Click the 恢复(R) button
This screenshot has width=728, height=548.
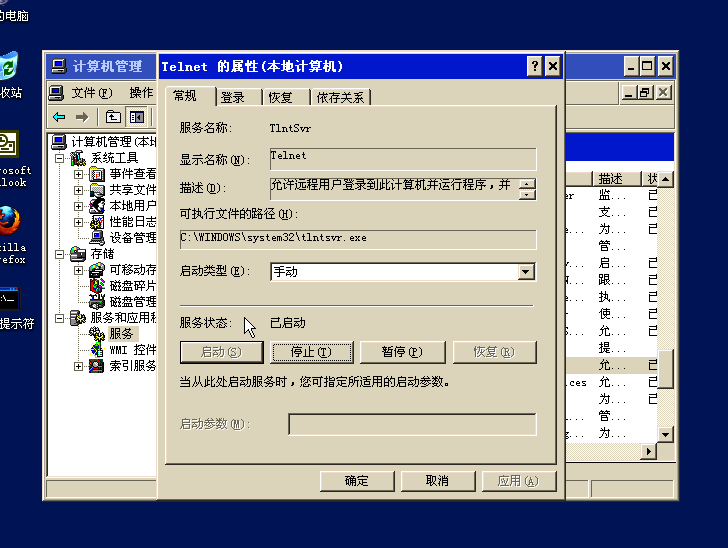(494, 352)
